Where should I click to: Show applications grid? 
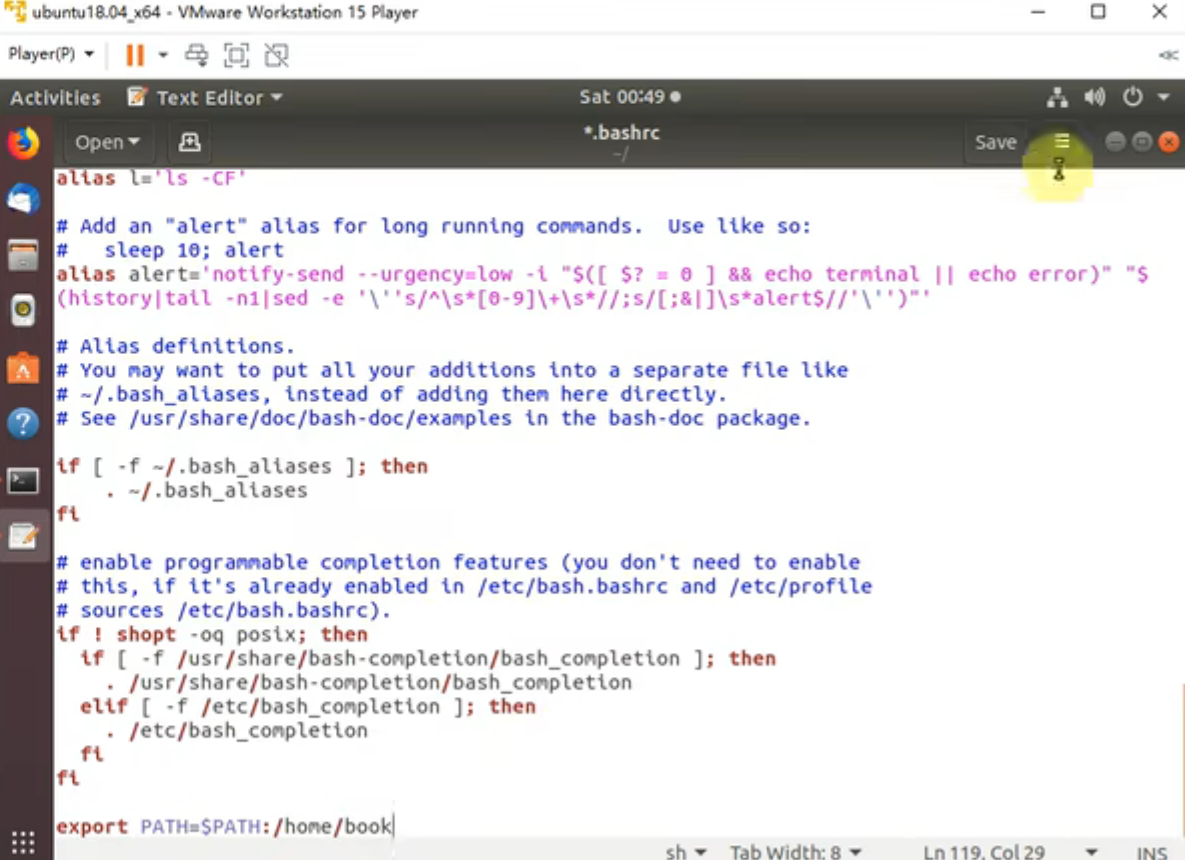[23, 841]
